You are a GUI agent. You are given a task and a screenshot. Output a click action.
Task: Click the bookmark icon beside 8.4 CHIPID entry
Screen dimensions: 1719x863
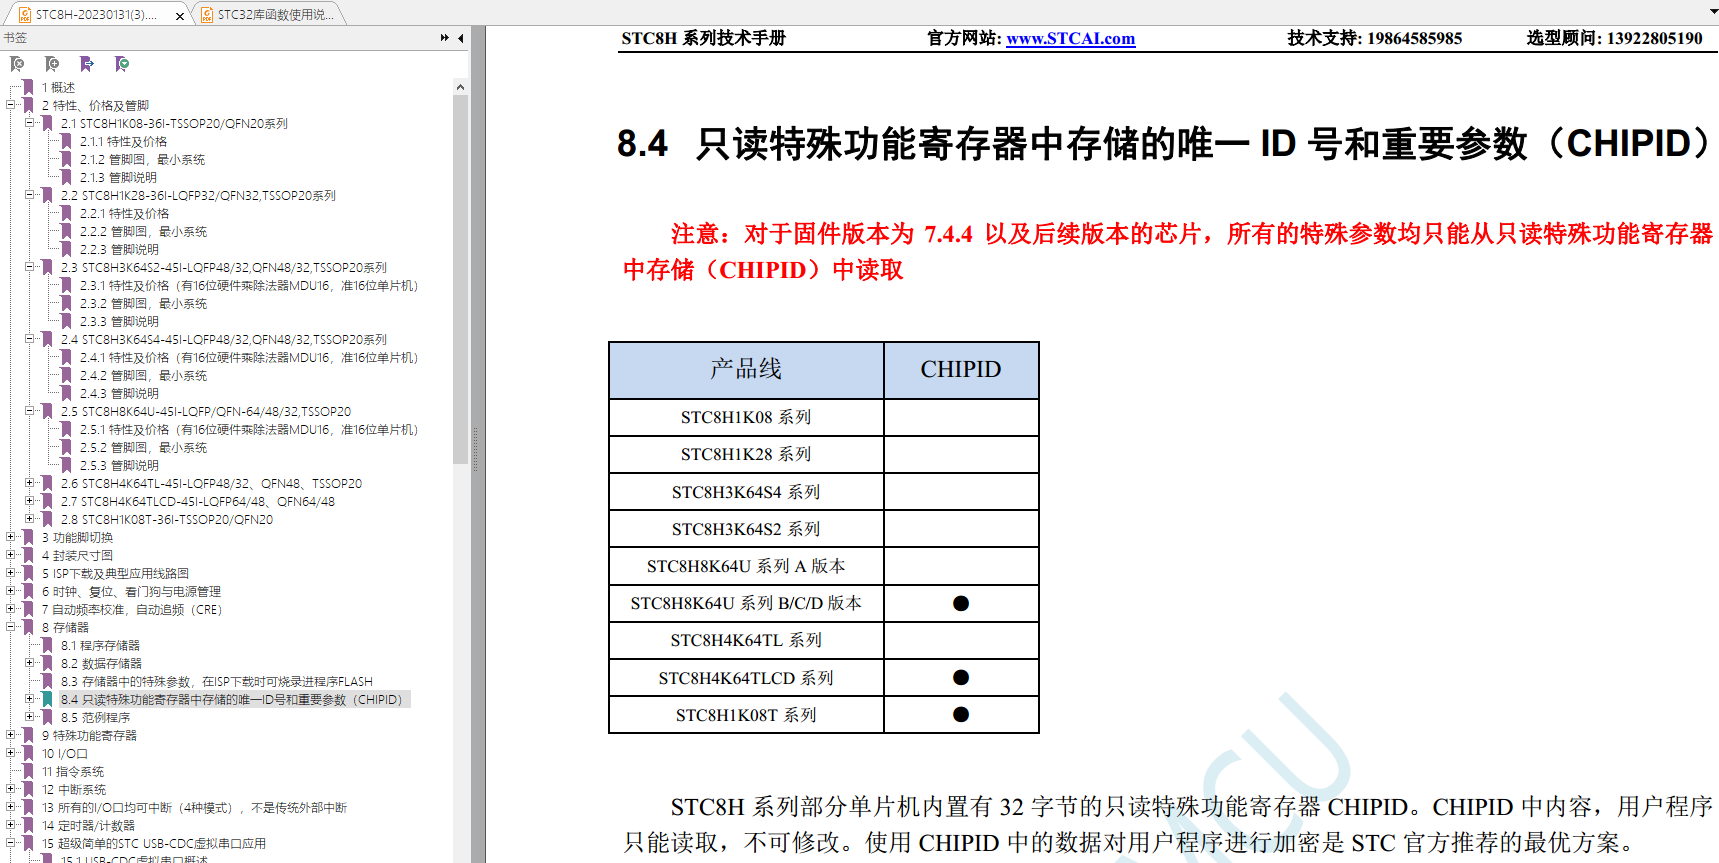click(x=47, y=700)
